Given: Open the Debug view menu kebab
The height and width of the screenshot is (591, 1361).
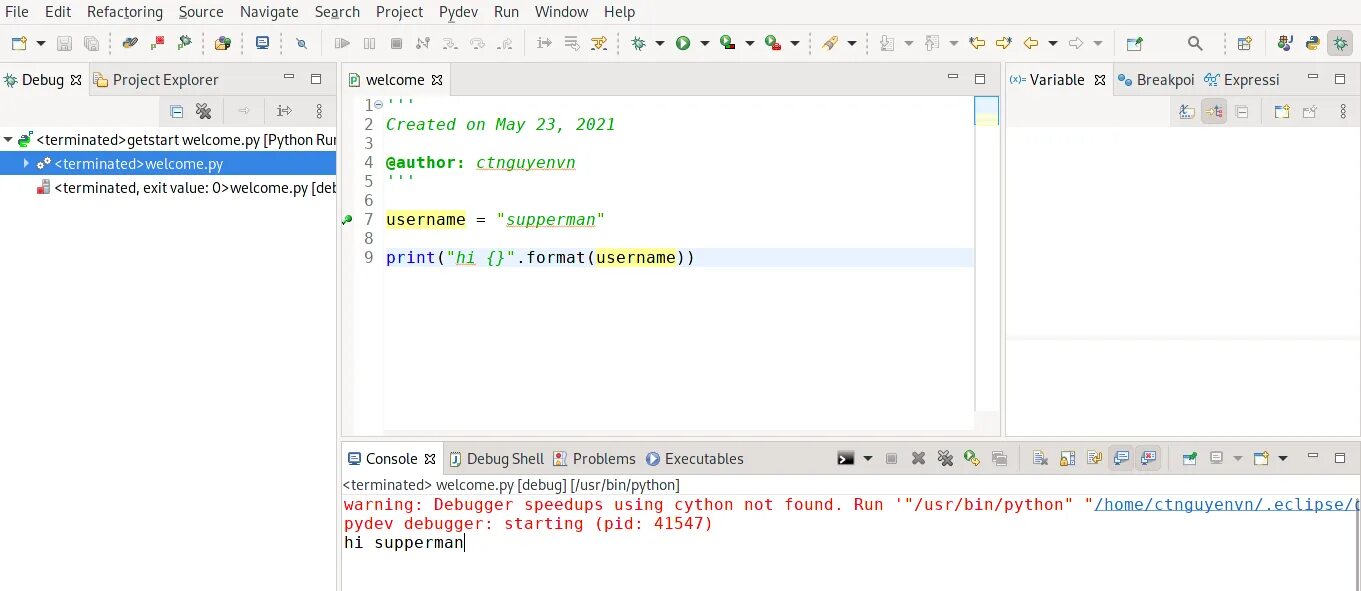Looking at the screenshot, I should coord(319,111).
